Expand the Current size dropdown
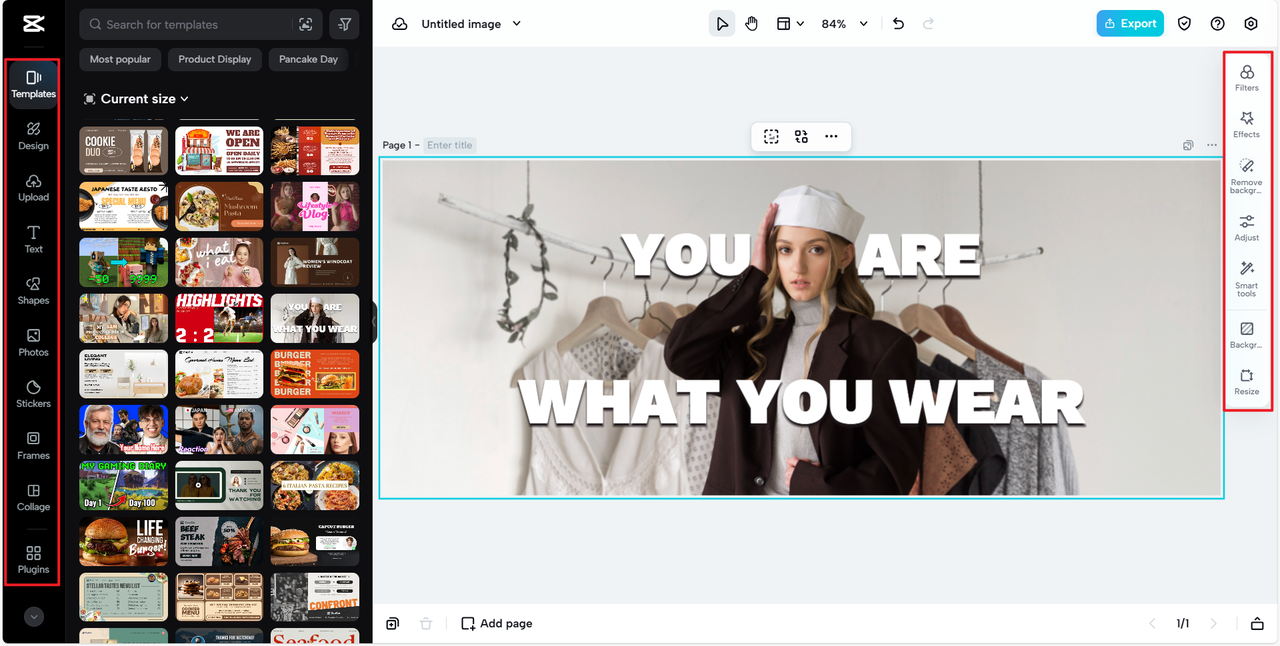The height and width of the screenshot is (646, 1280). (137, 99)
